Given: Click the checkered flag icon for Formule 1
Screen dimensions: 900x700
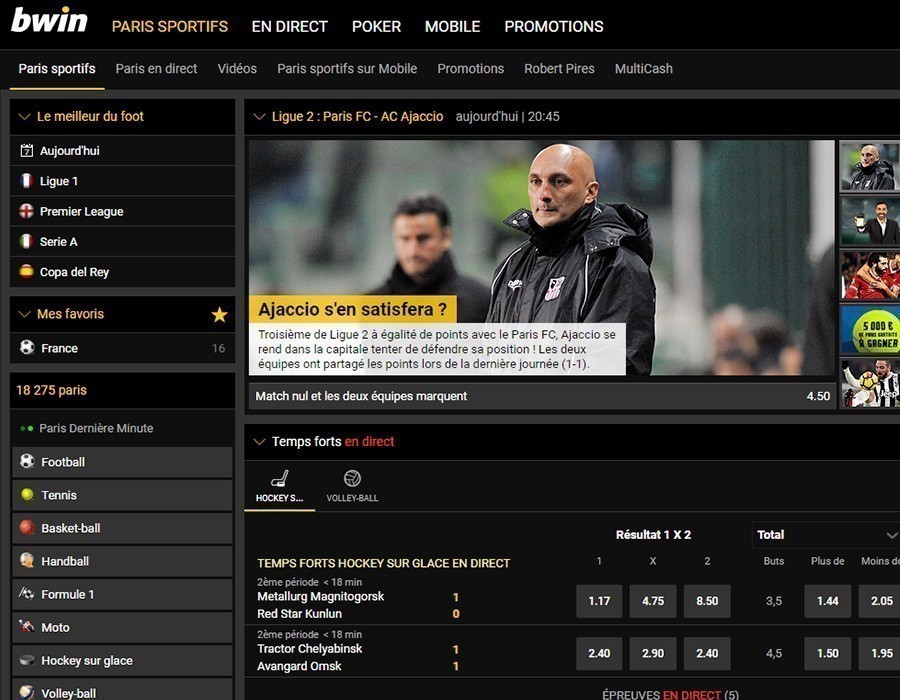Looking at the screenshot, I should (x=27, y=593).
